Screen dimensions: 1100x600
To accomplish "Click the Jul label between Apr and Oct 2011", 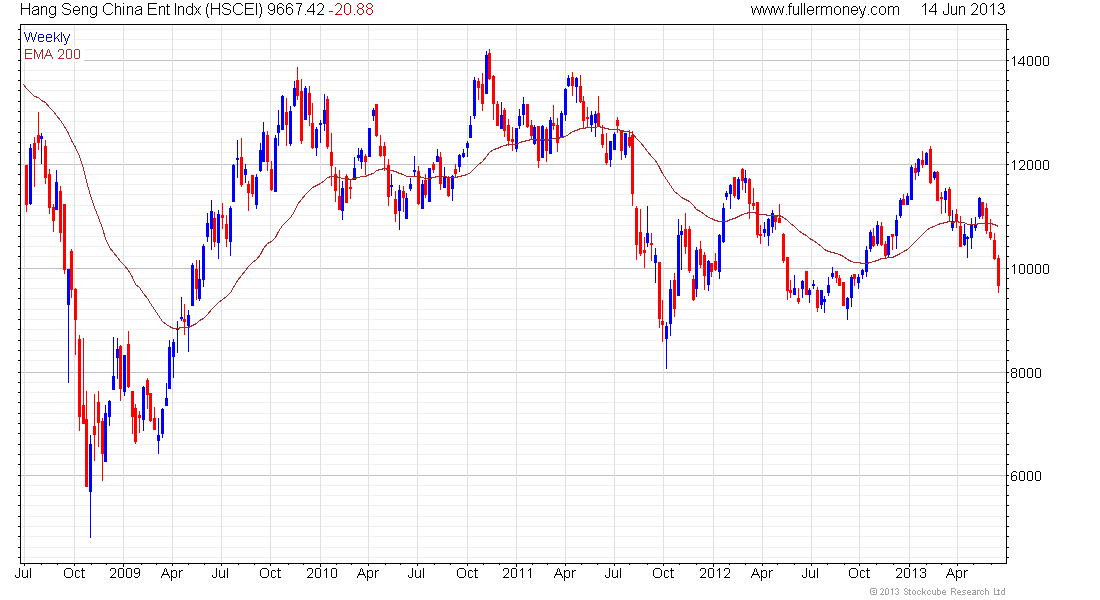I will [613, 573].
